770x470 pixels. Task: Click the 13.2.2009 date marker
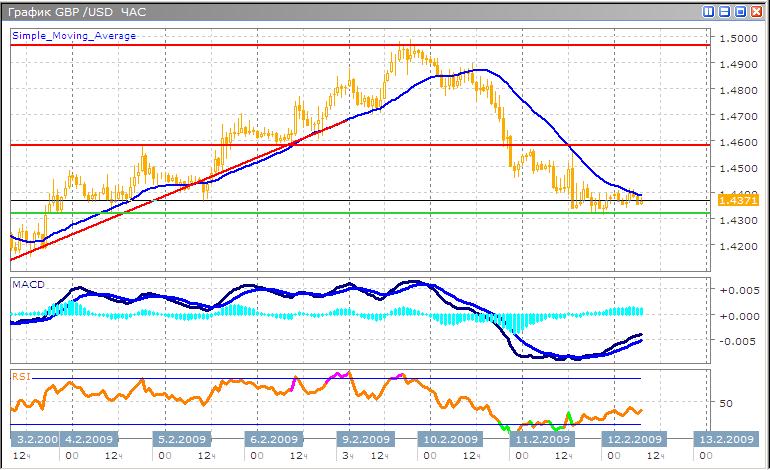(726, 439)
